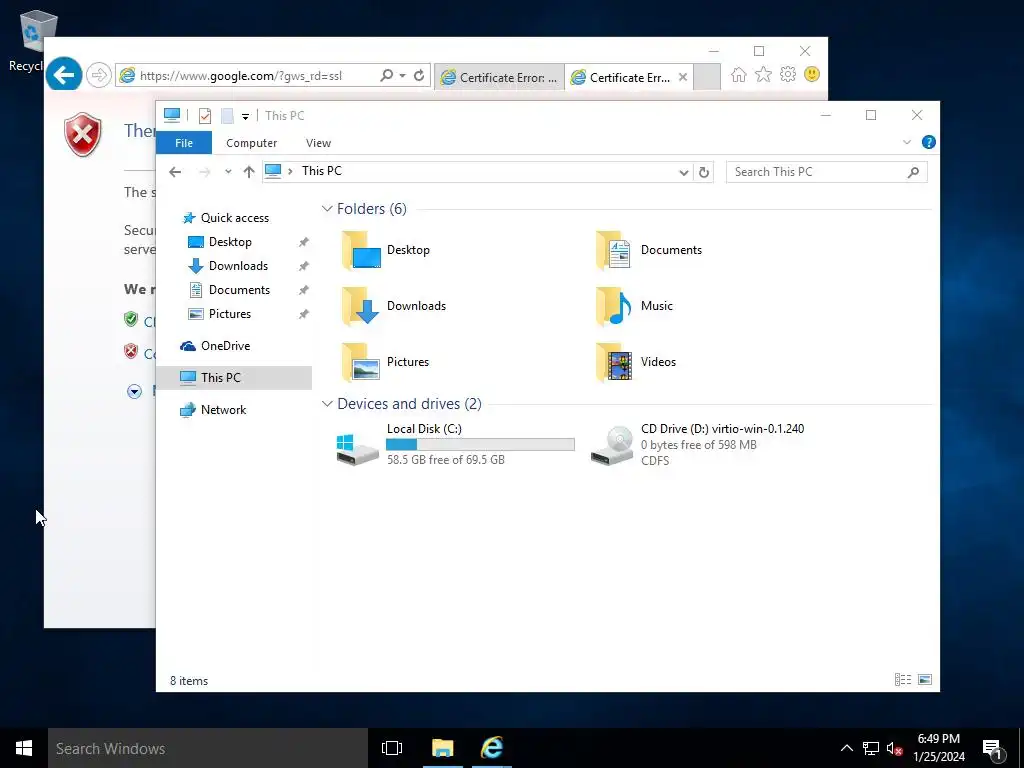The width and height of the screenshot is (1024, 768).
Task: Click Internet Explorer back button
Action: pos(63,75)
